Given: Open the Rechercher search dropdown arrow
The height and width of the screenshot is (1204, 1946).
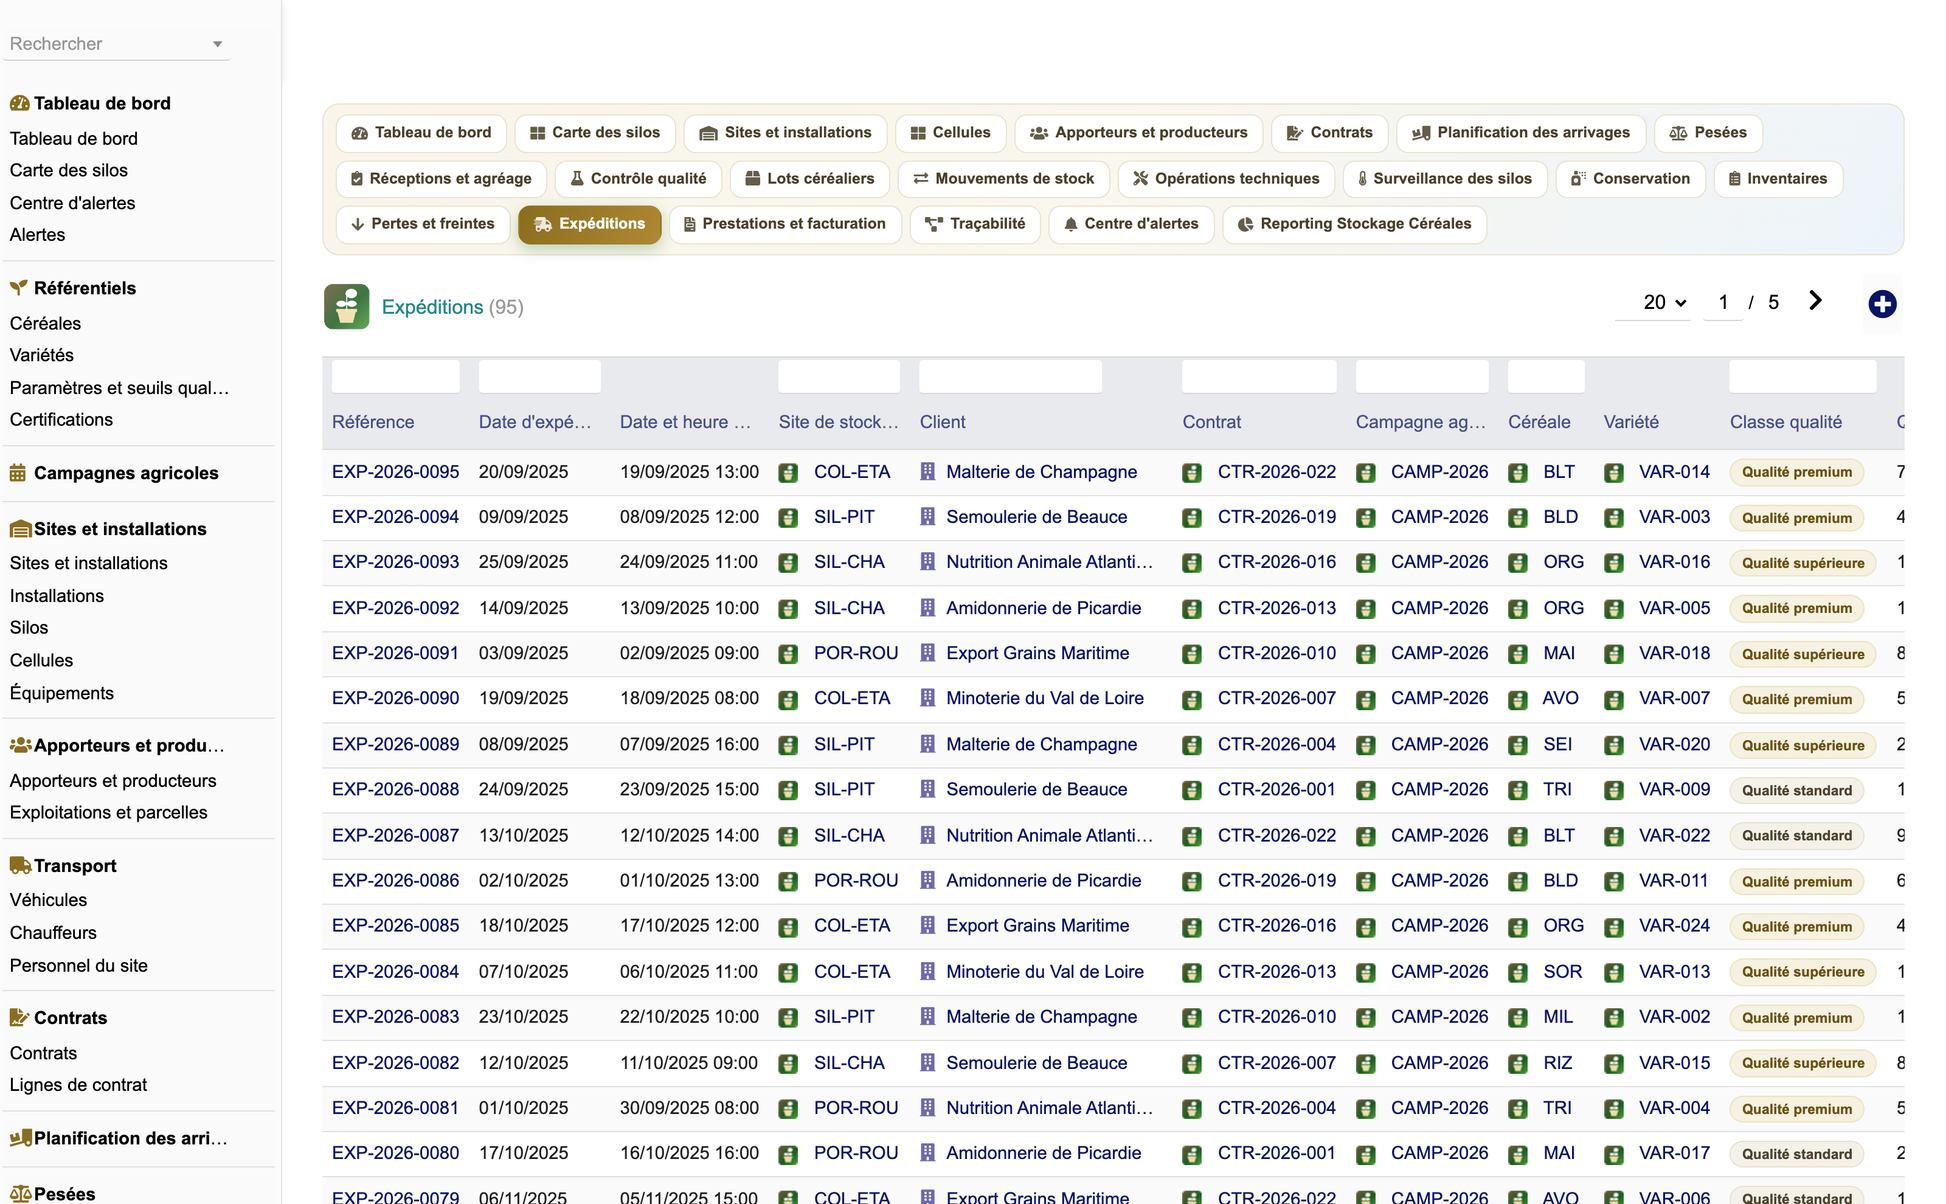Looking at the screenshot, I should pyautogui.click(x=217, y=44).
